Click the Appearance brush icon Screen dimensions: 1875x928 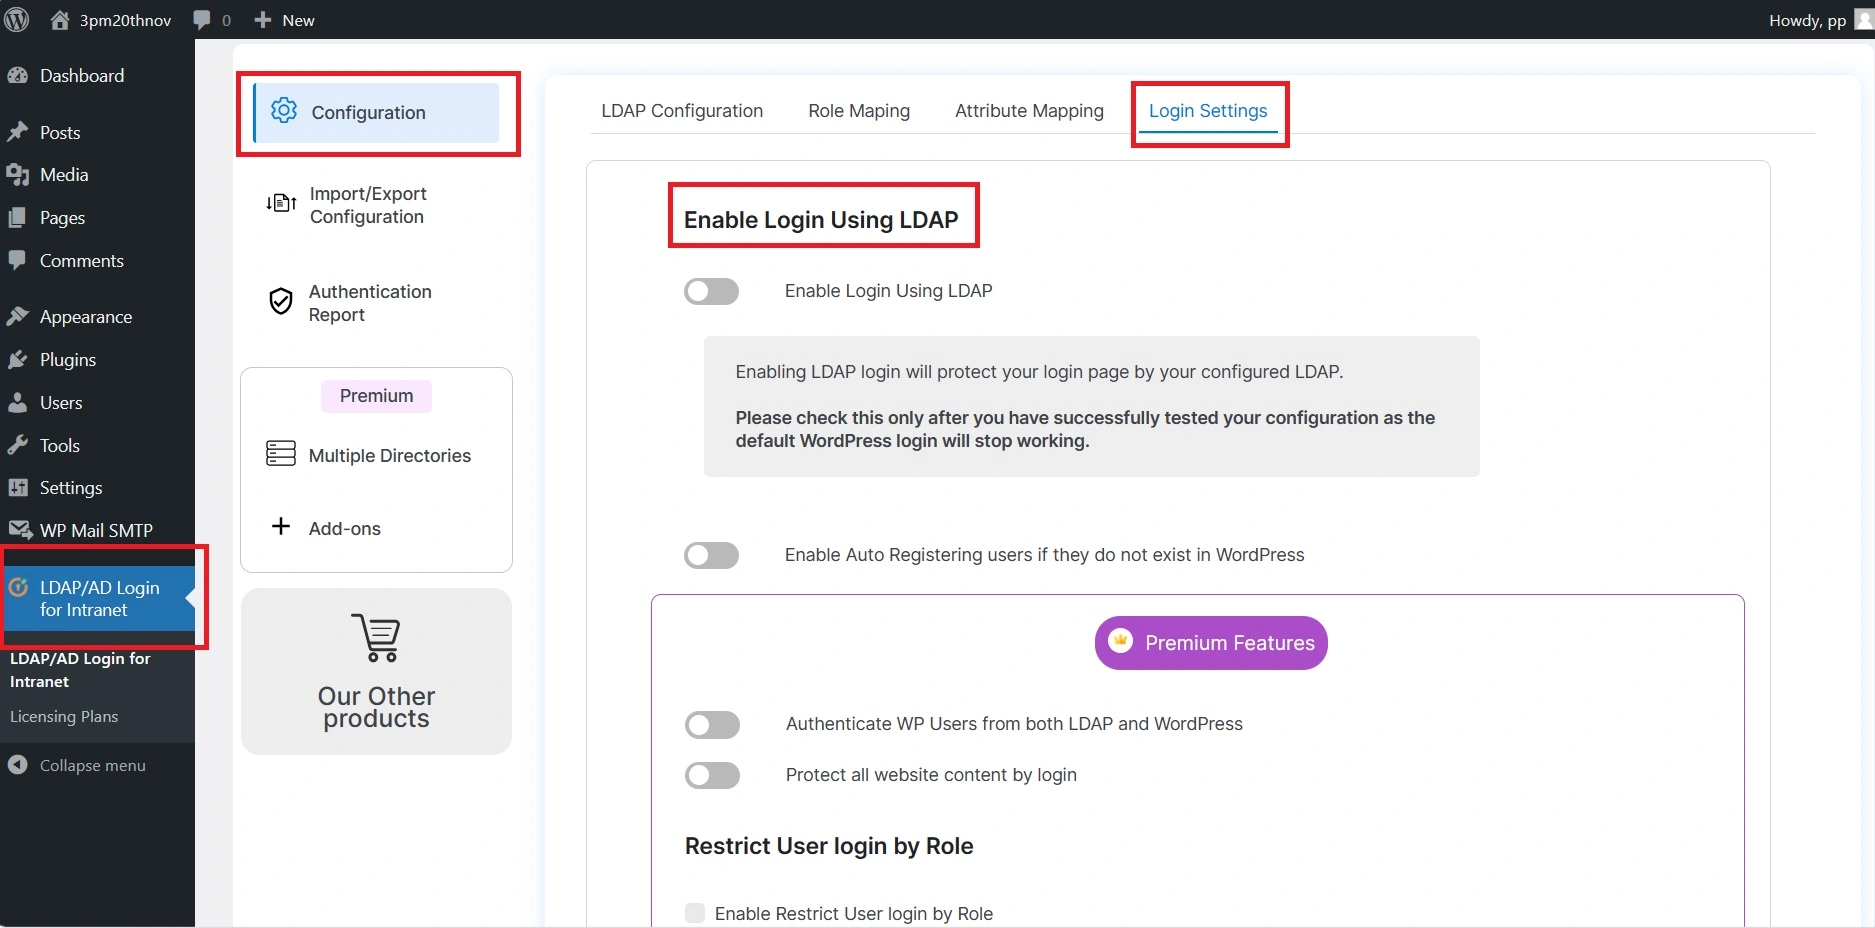tap(17, 317)
